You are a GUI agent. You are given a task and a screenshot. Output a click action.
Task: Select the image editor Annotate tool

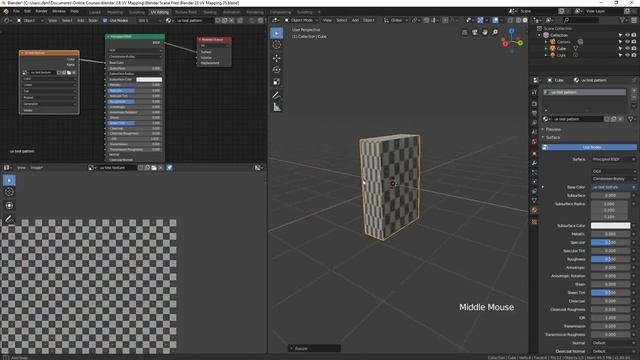click(x=9, y=219)
